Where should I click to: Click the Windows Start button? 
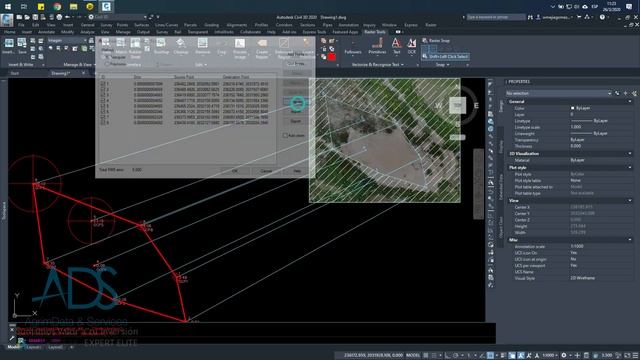(8, 6)
